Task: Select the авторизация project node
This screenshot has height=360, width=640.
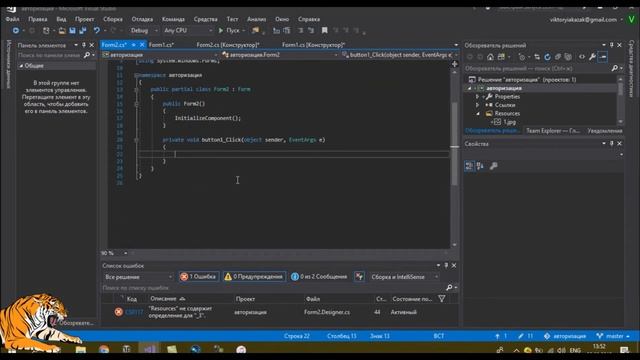Action: 504,88
